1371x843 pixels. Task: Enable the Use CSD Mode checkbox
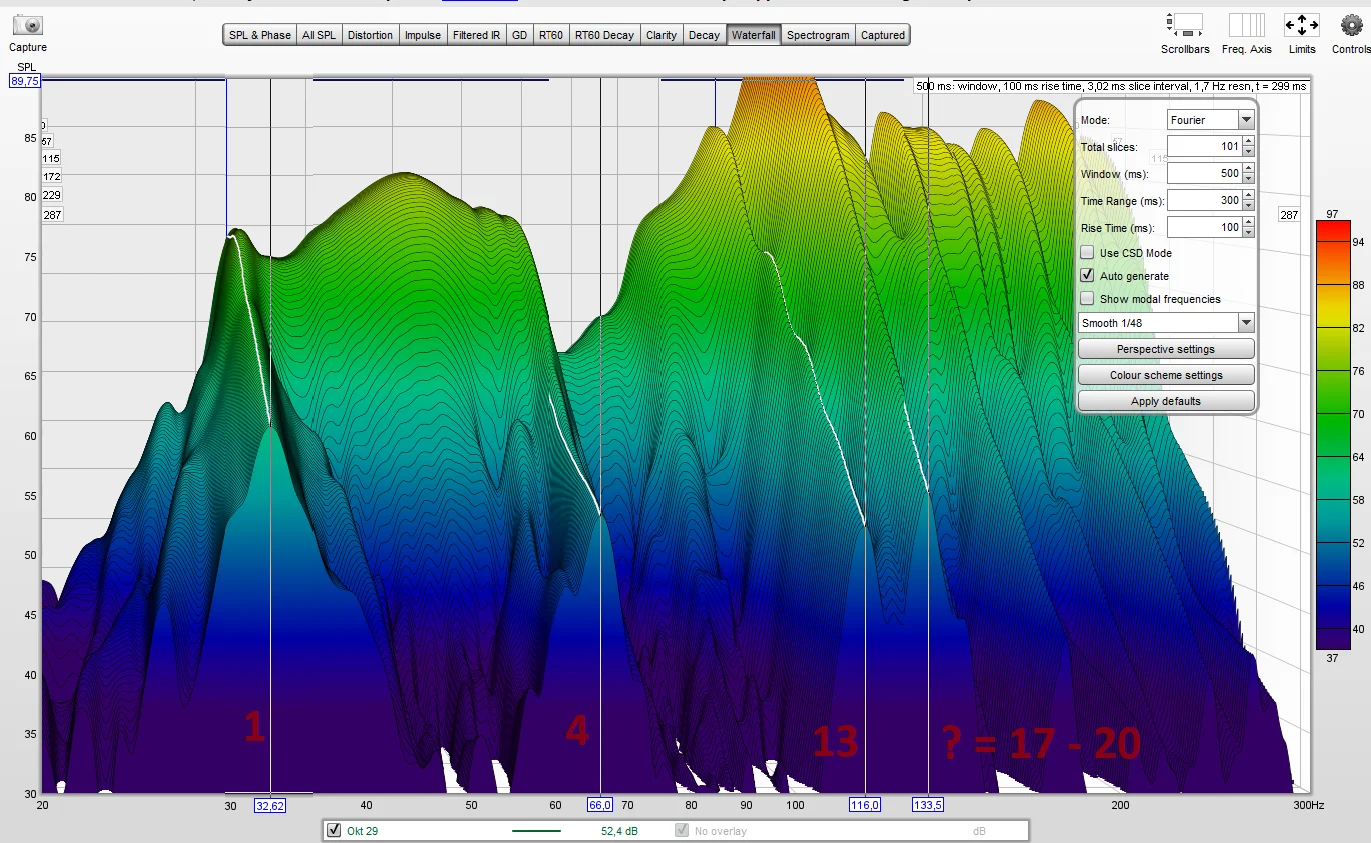tap(1087, 253)
